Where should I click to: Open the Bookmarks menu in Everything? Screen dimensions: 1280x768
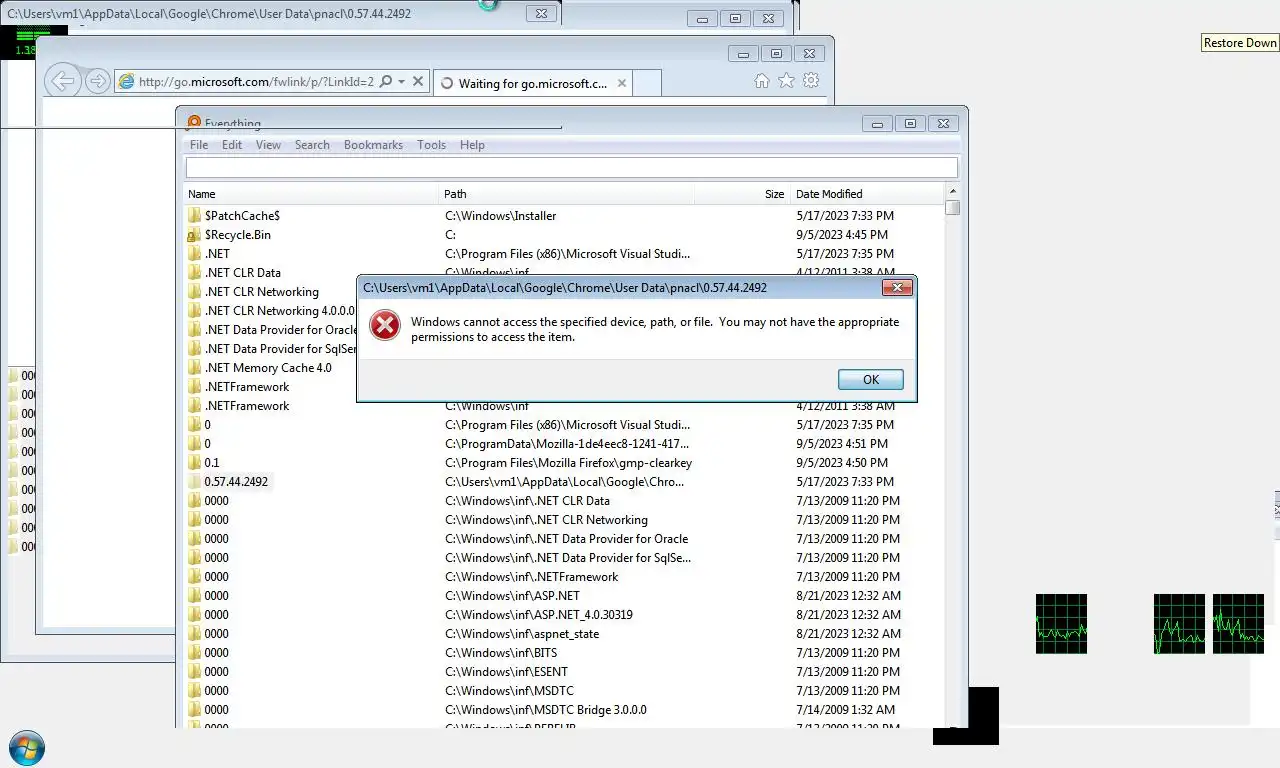(373, 145)
